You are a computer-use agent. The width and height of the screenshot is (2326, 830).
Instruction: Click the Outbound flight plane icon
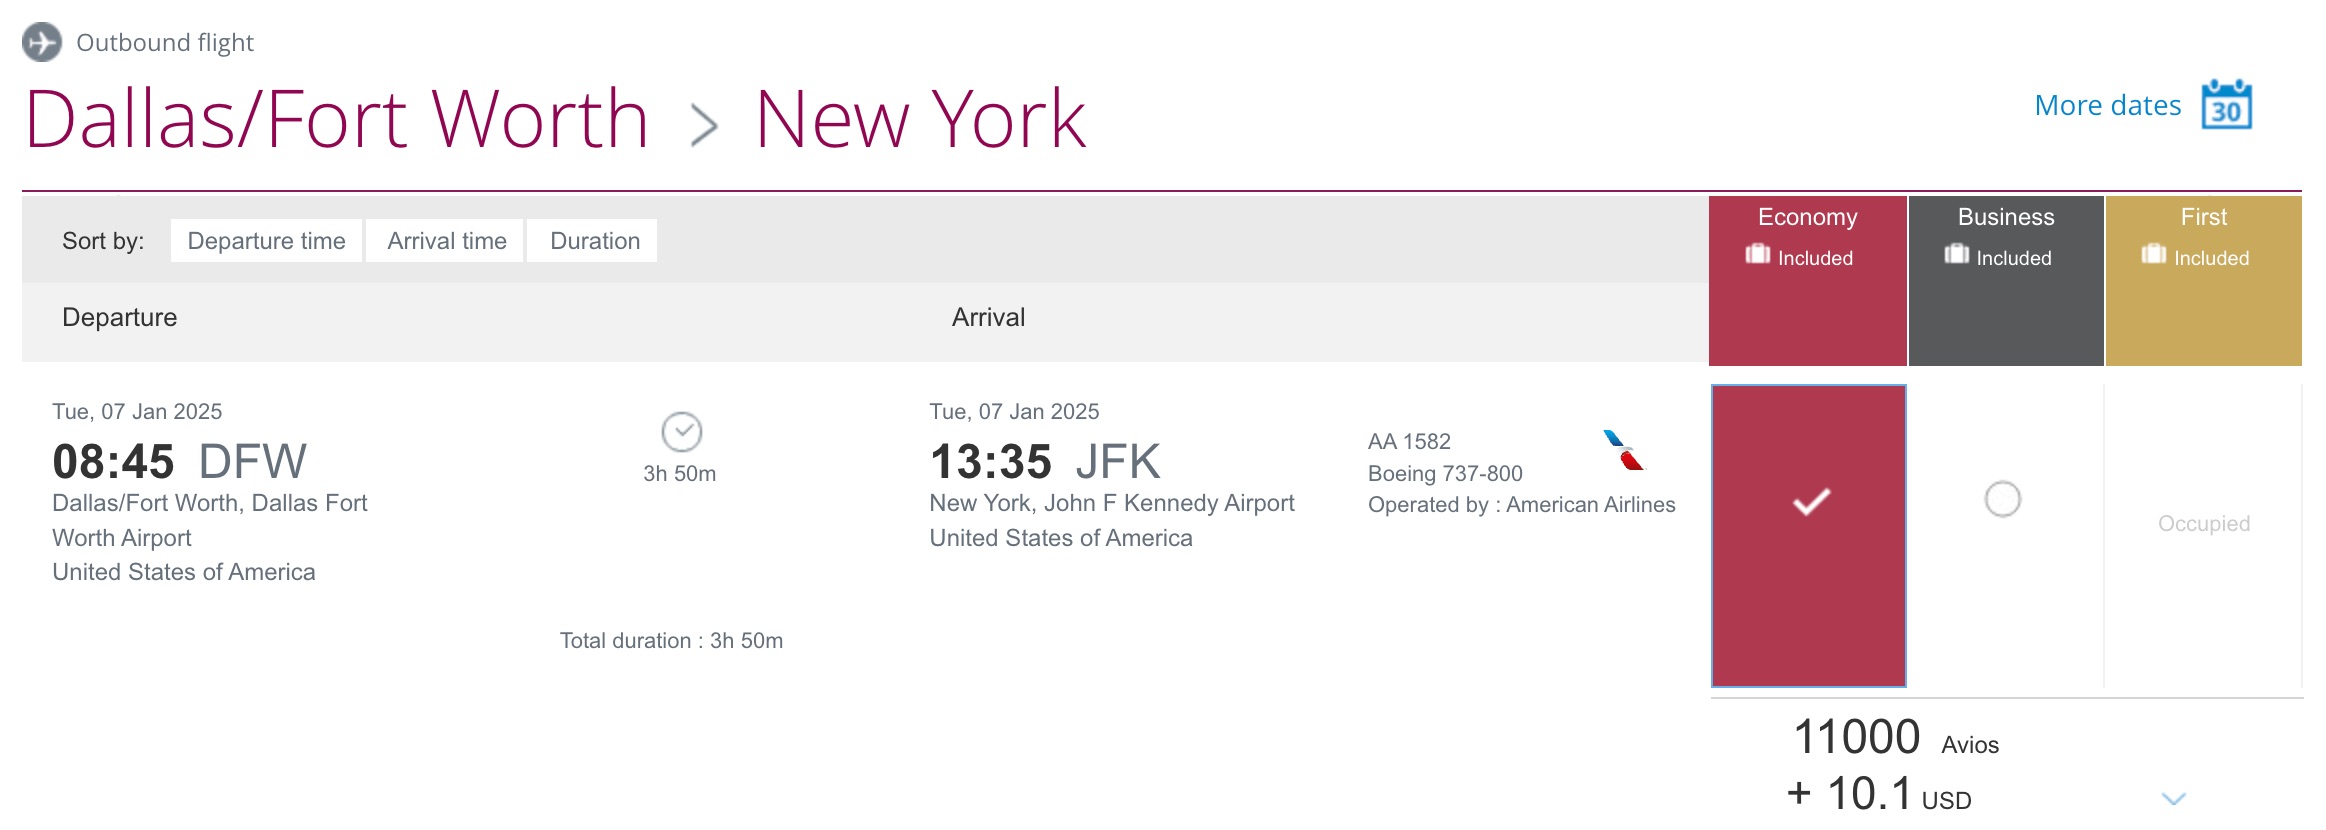(x=40, y=42)
